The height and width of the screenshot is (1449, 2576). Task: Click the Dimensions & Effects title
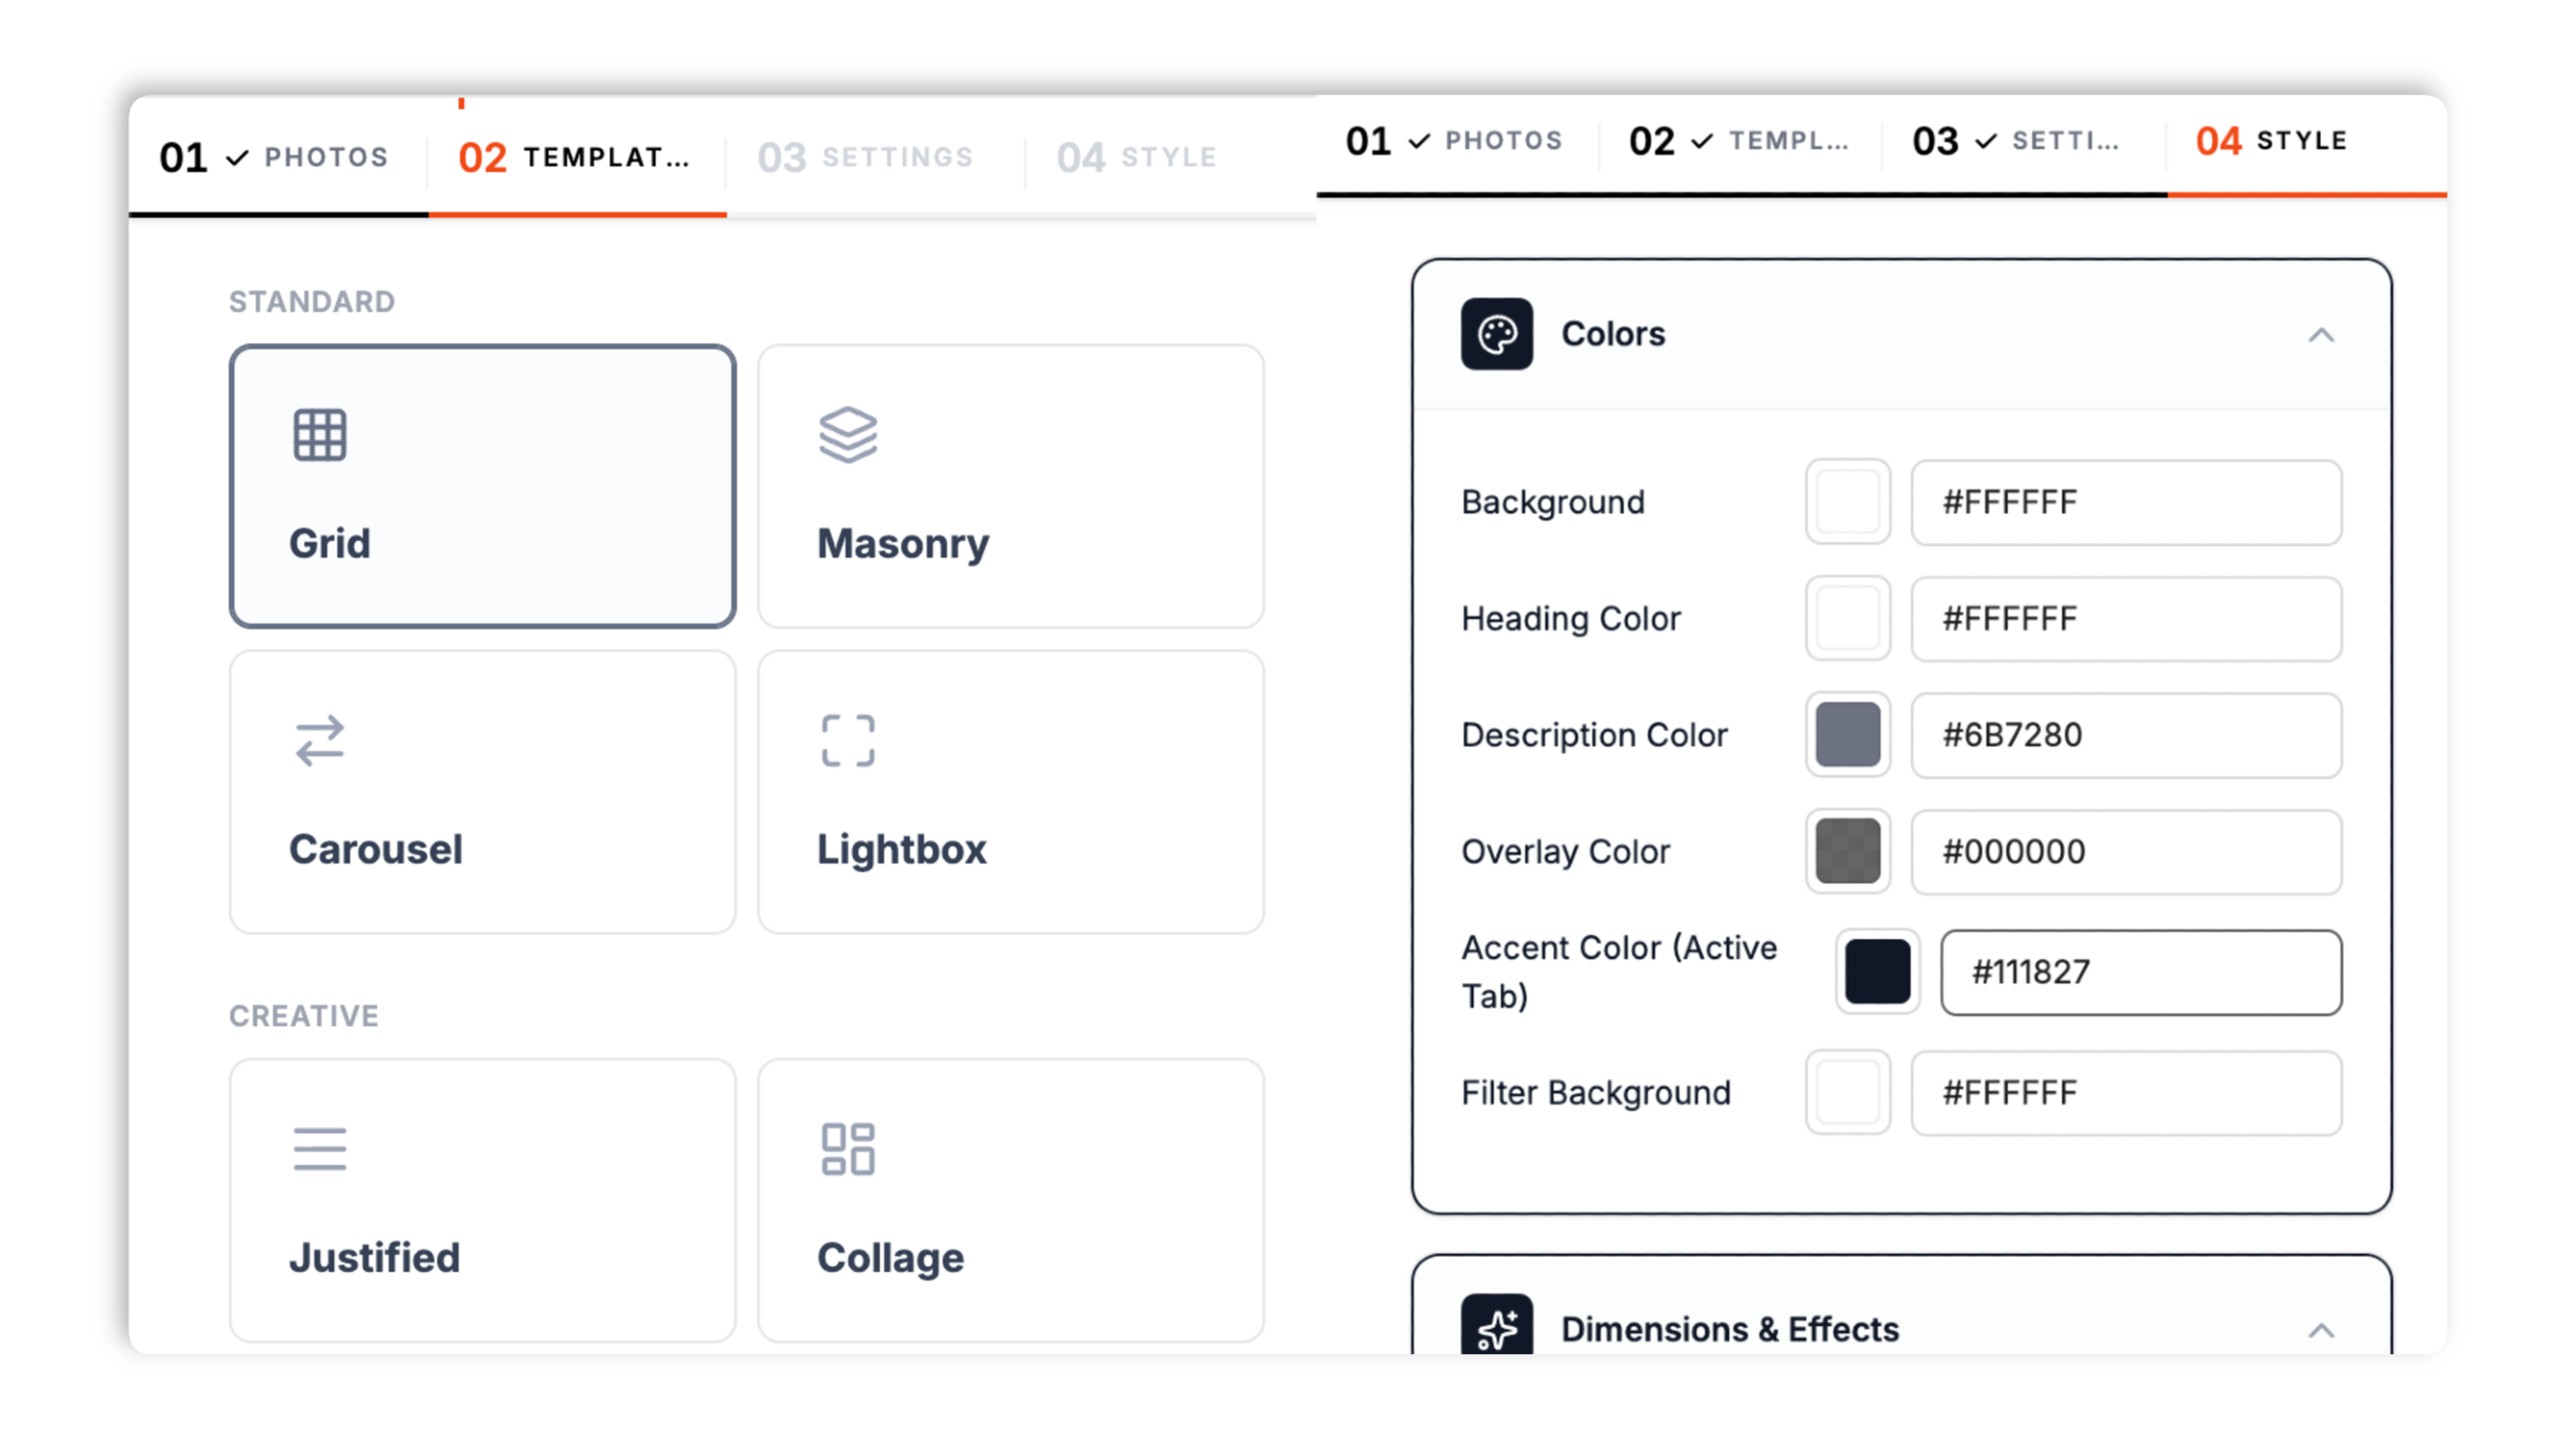1730,1330
